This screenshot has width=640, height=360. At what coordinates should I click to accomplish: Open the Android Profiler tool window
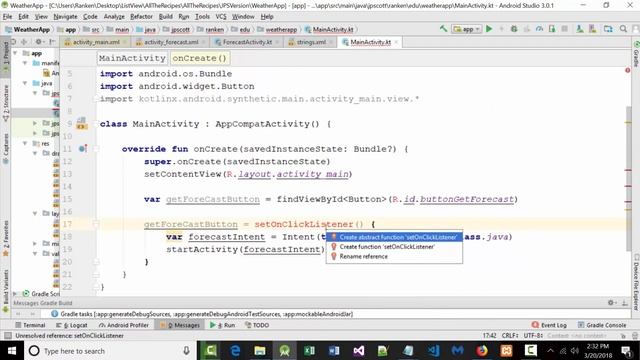point(124,325)
